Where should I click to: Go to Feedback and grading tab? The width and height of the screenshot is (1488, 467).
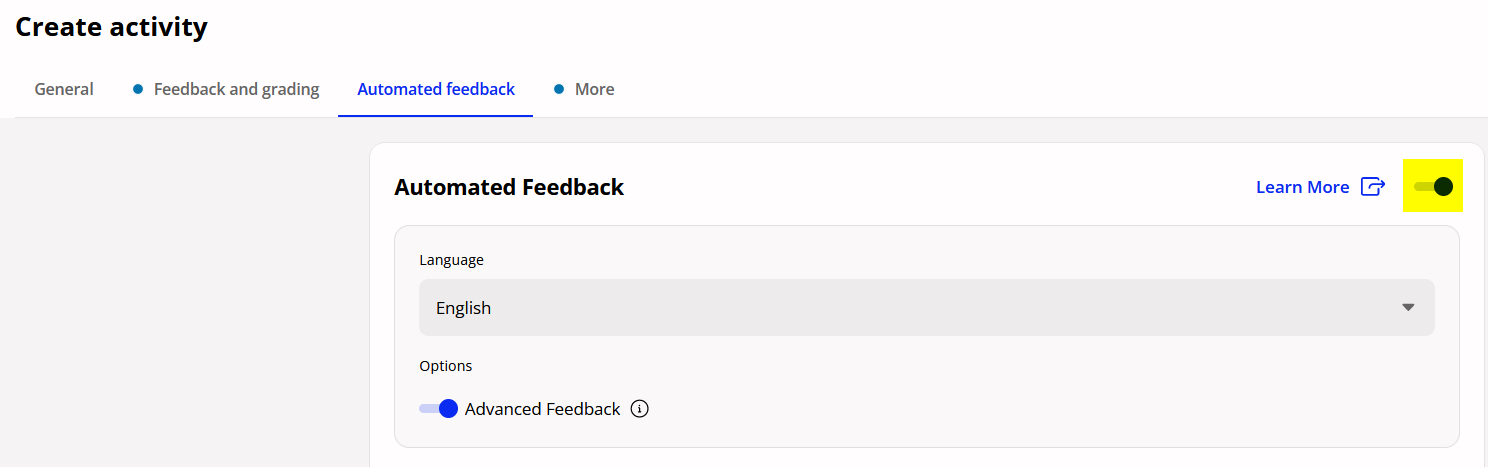[x=236, y=89]
